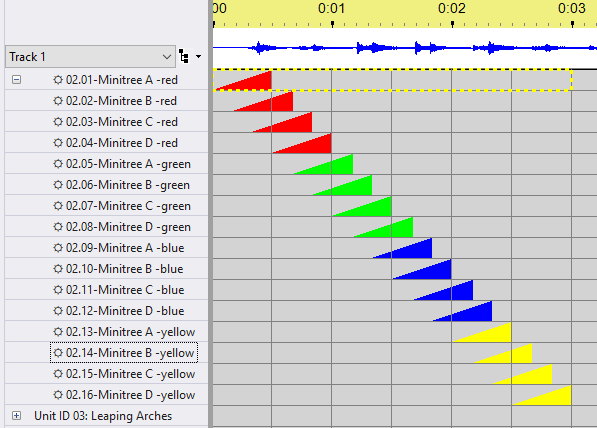The height and width of the screenshot is (428, 597).
Task: Click the sun icon of 02.10-Minitree B -blue
Action: [x=58, y=269]
